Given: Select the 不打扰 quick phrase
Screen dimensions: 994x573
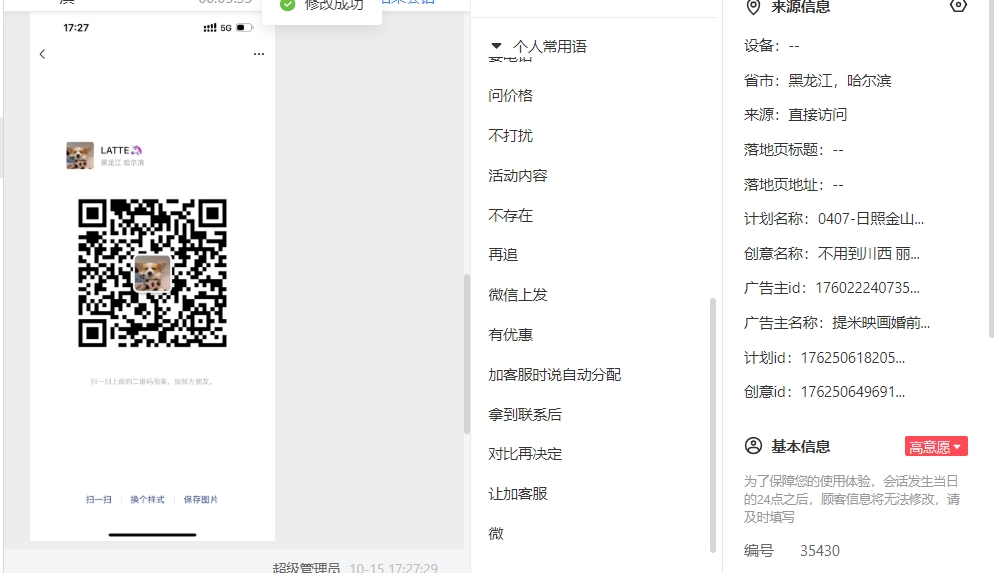Looking at the screenshot, I should [510, 136].
